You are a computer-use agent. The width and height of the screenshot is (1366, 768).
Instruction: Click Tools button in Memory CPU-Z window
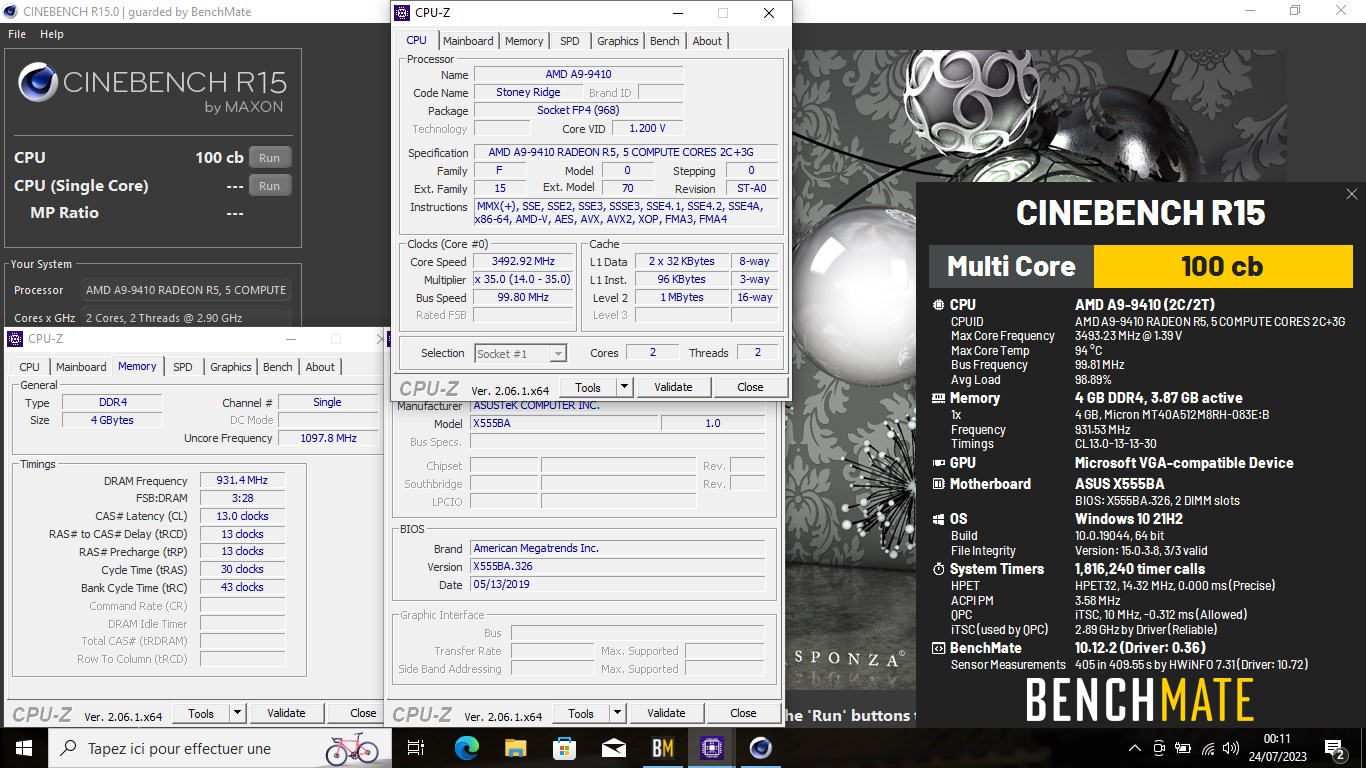[x=201, y=713]
